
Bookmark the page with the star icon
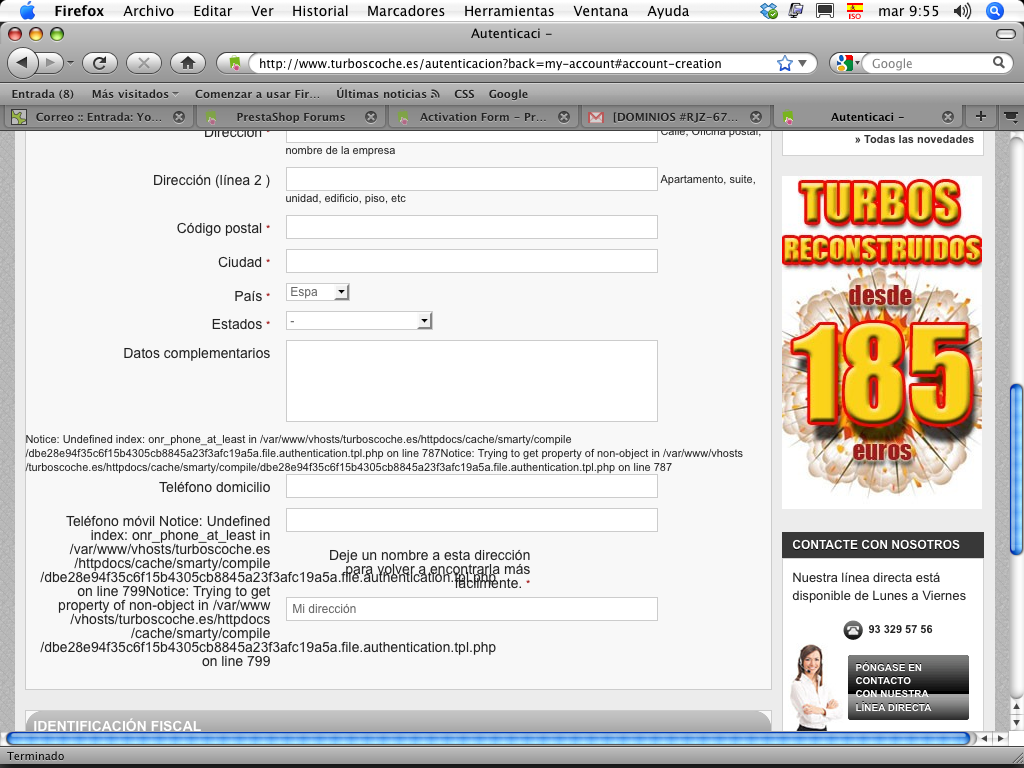[x=784, y=63]
